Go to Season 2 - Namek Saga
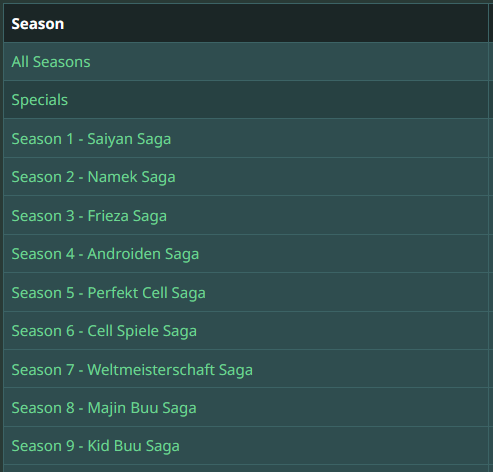493x472 pixels. click(93, 177)
